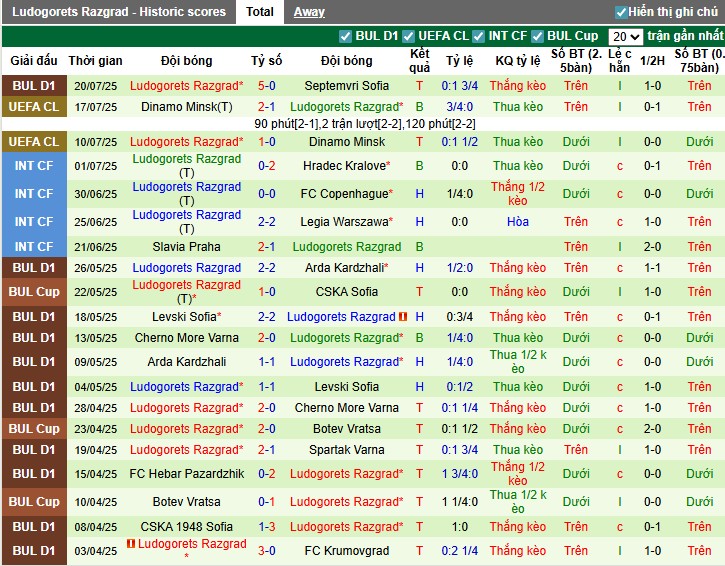The width and height of the screenshot is (725, 566).
Task: Click Cherno More Varna in the 13/05/25 row
Action: pyautogui.click(x=186, y=338)
